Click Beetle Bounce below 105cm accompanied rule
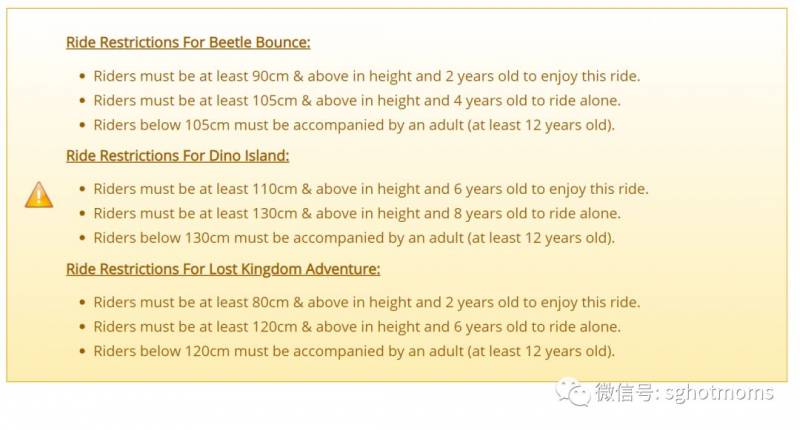 coord(354,125)
